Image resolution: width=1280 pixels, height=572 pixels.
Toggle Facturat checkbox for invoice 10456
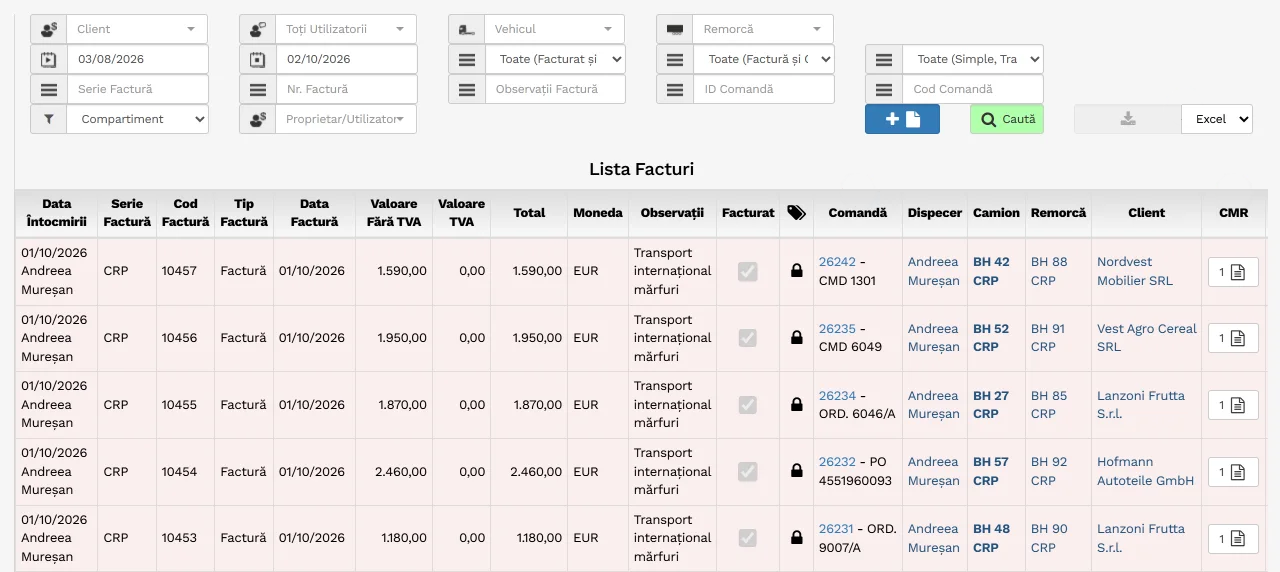click(747, 338)
